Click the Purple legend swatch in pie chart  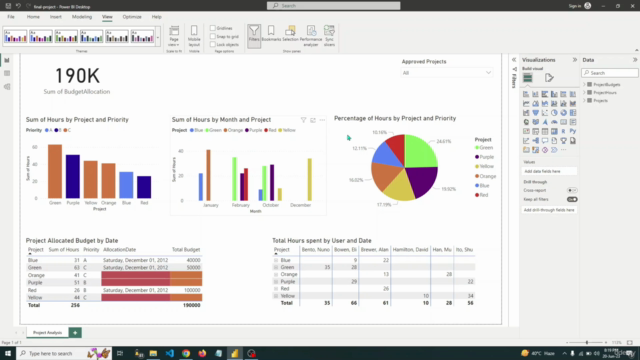coord(477,157)
